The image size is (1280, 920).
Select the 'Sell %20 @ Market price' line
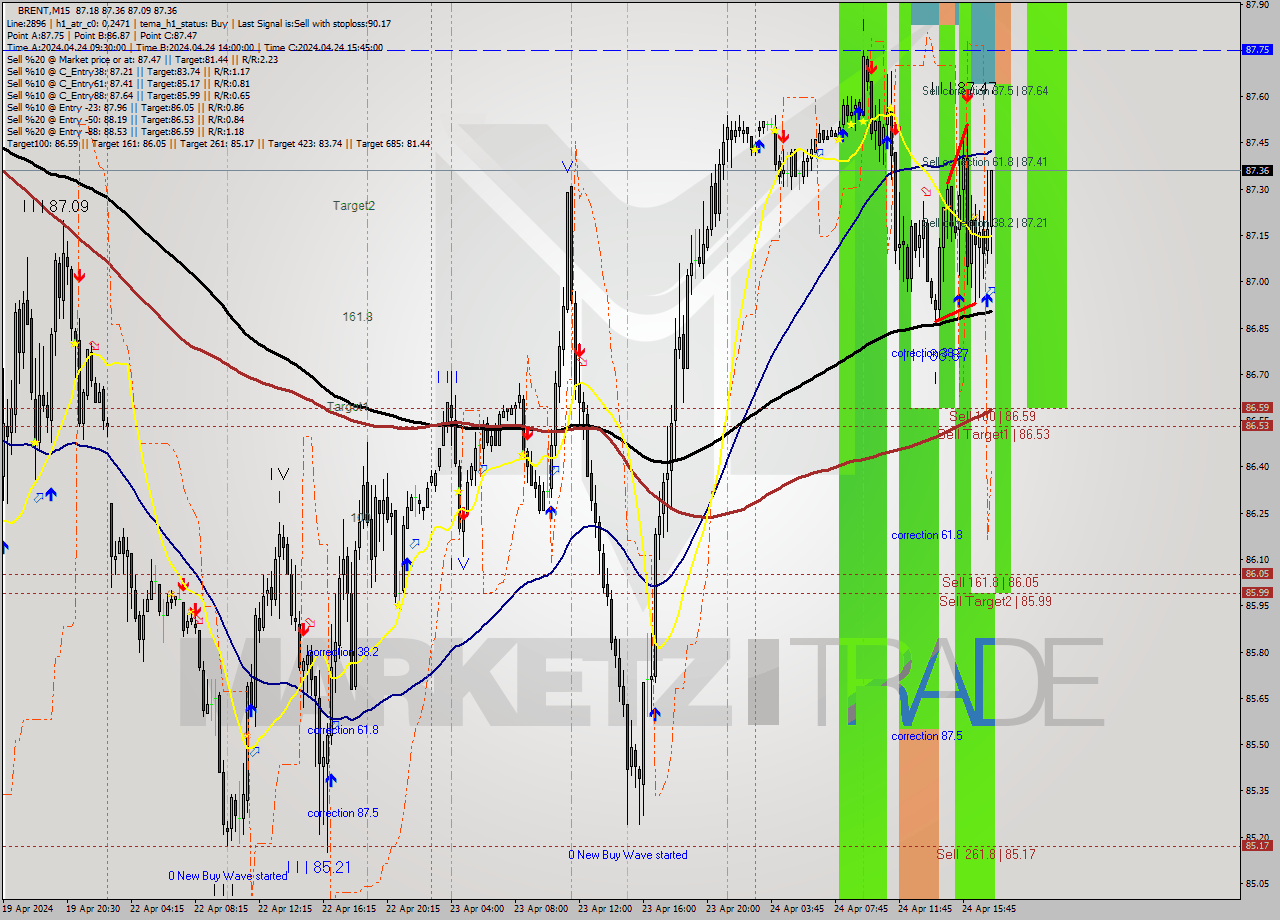pyautogui.click(x=142, y=59)
